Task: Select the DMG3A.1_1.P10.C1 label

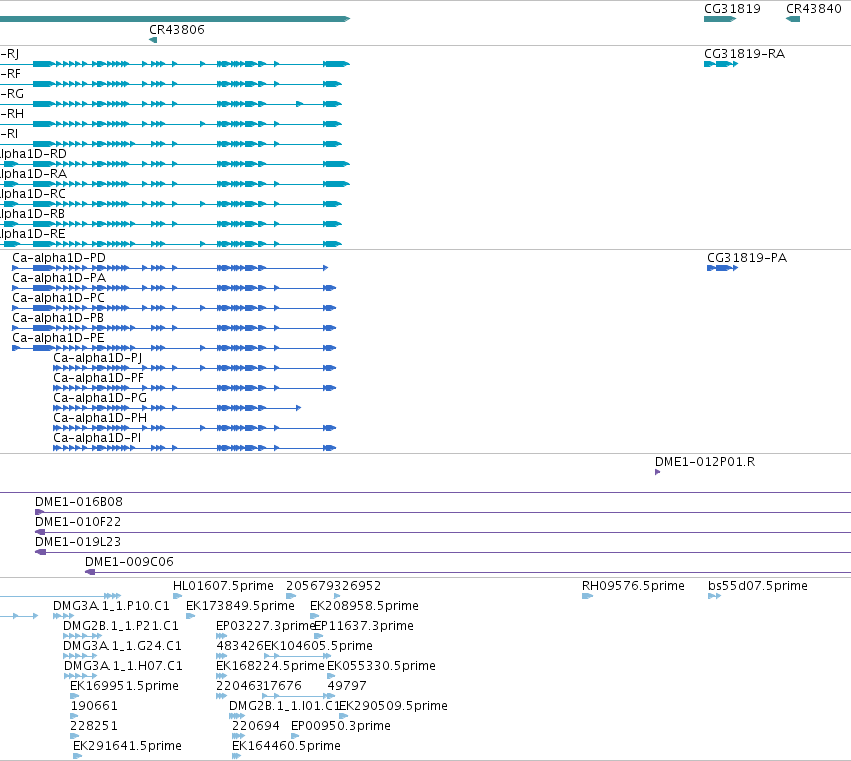Action: (x=111, y=606)
